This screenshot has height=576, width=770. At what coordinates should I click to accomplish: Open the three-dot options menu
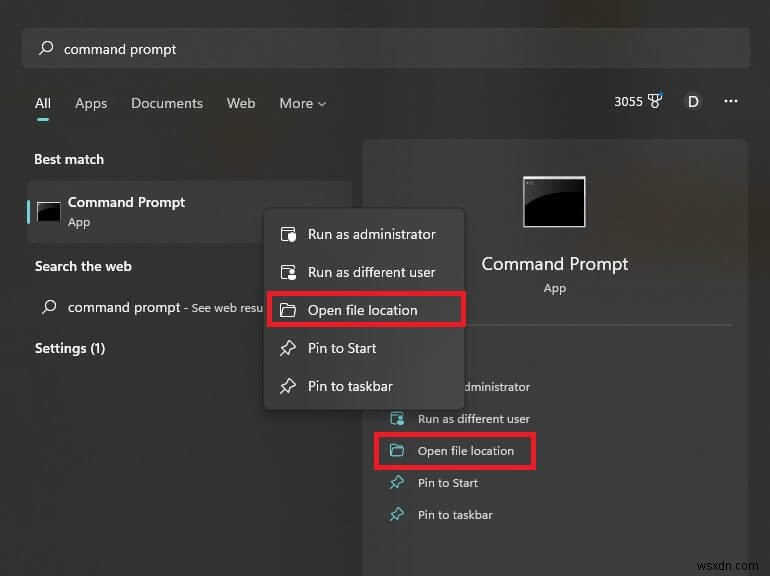(731, 101)
